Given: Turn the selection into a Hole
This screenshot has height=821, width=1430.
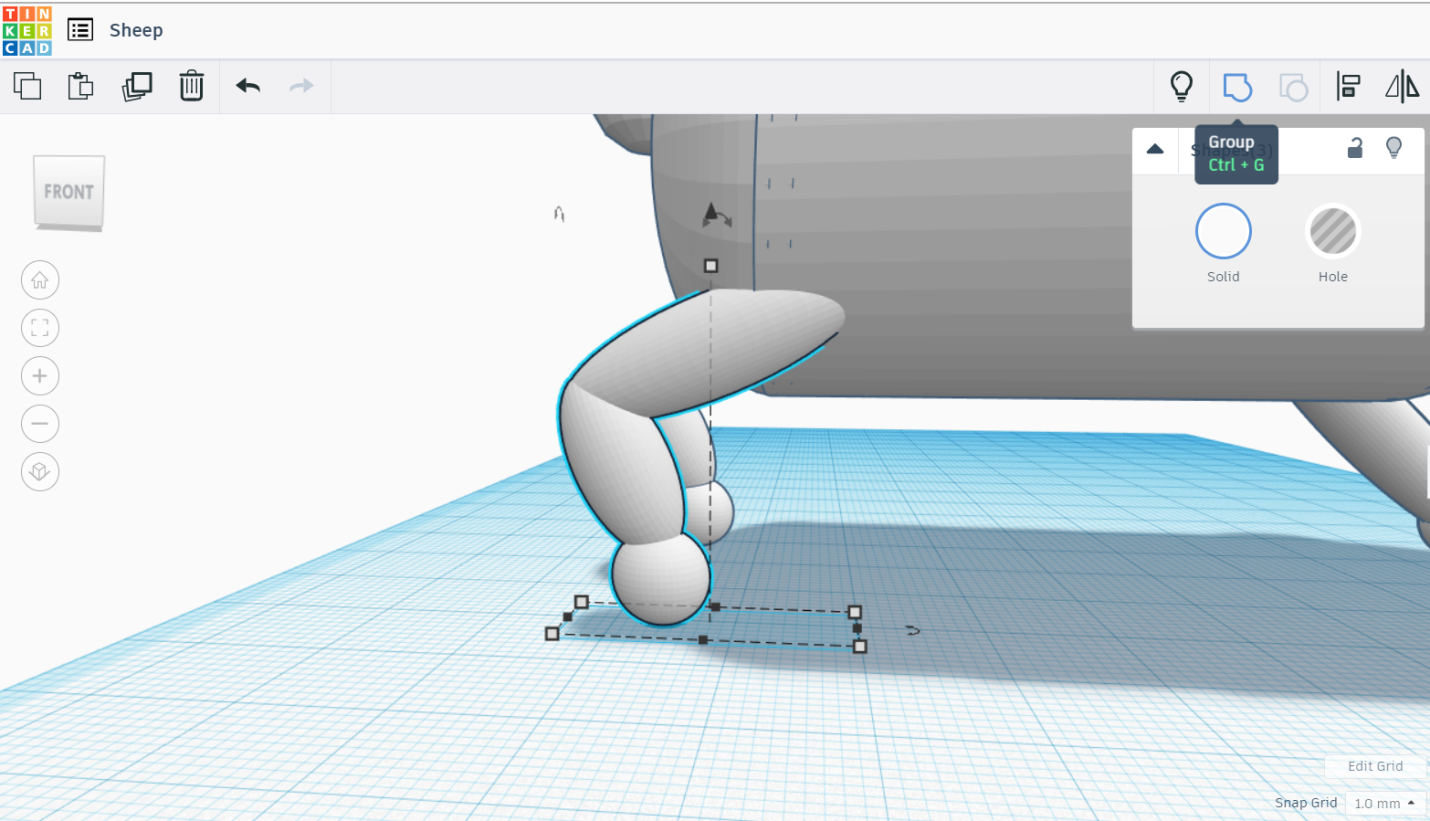Looking at the screenshot, I should tap(1333, 231).
